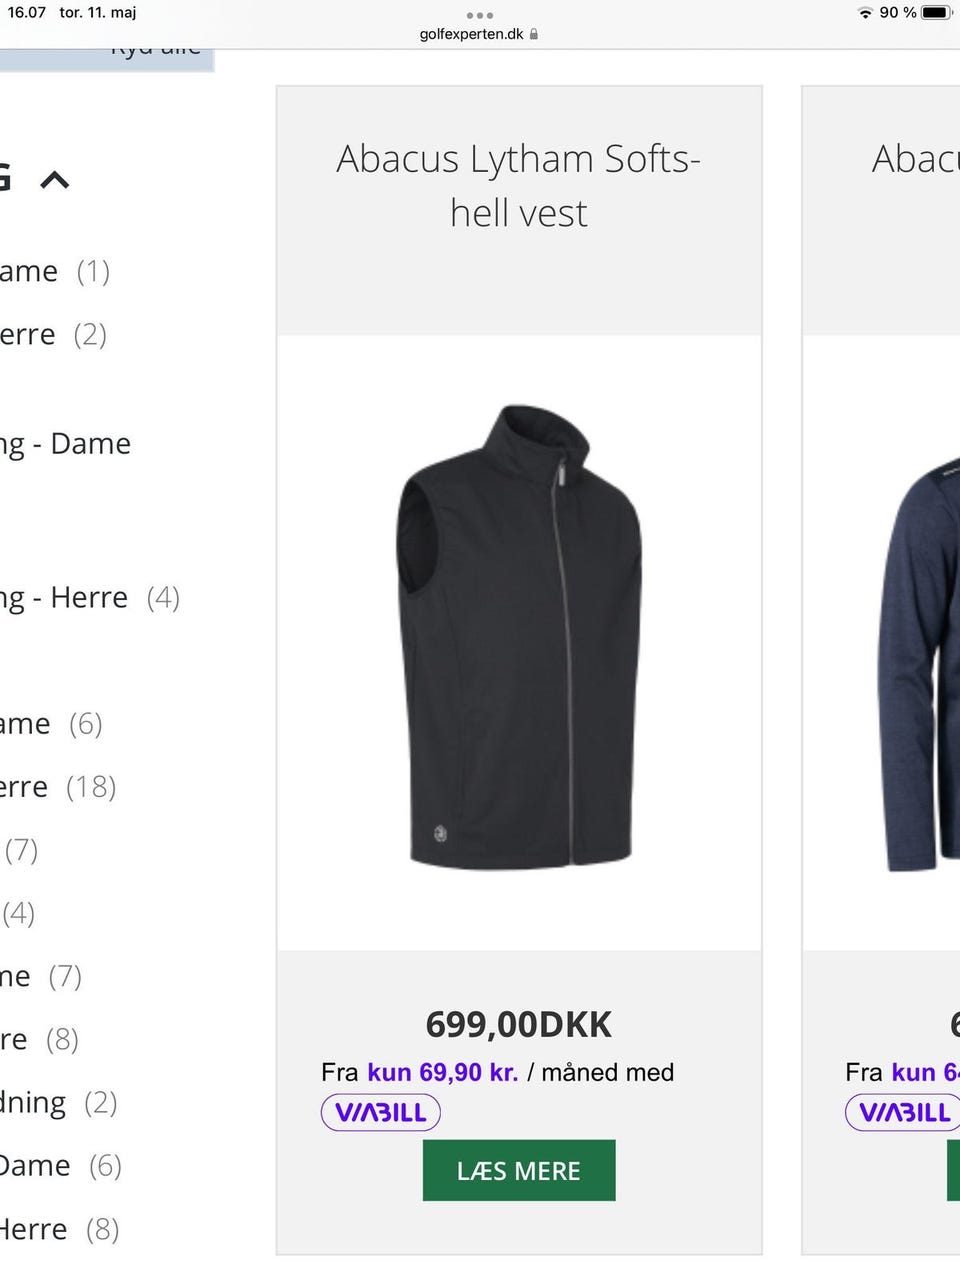
Task: Click the 699,00DKK price text
Action: point(518,1024)
